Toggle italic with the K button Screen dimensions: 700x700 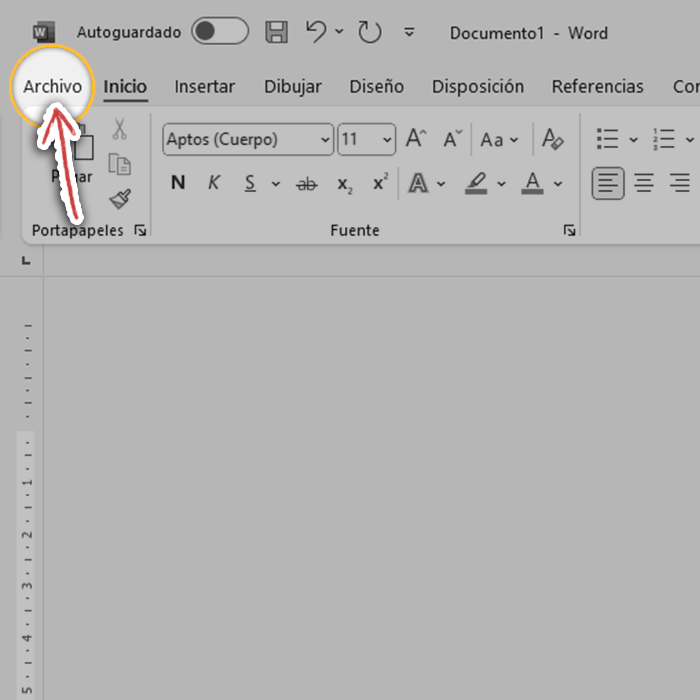[x=213, y=183]
